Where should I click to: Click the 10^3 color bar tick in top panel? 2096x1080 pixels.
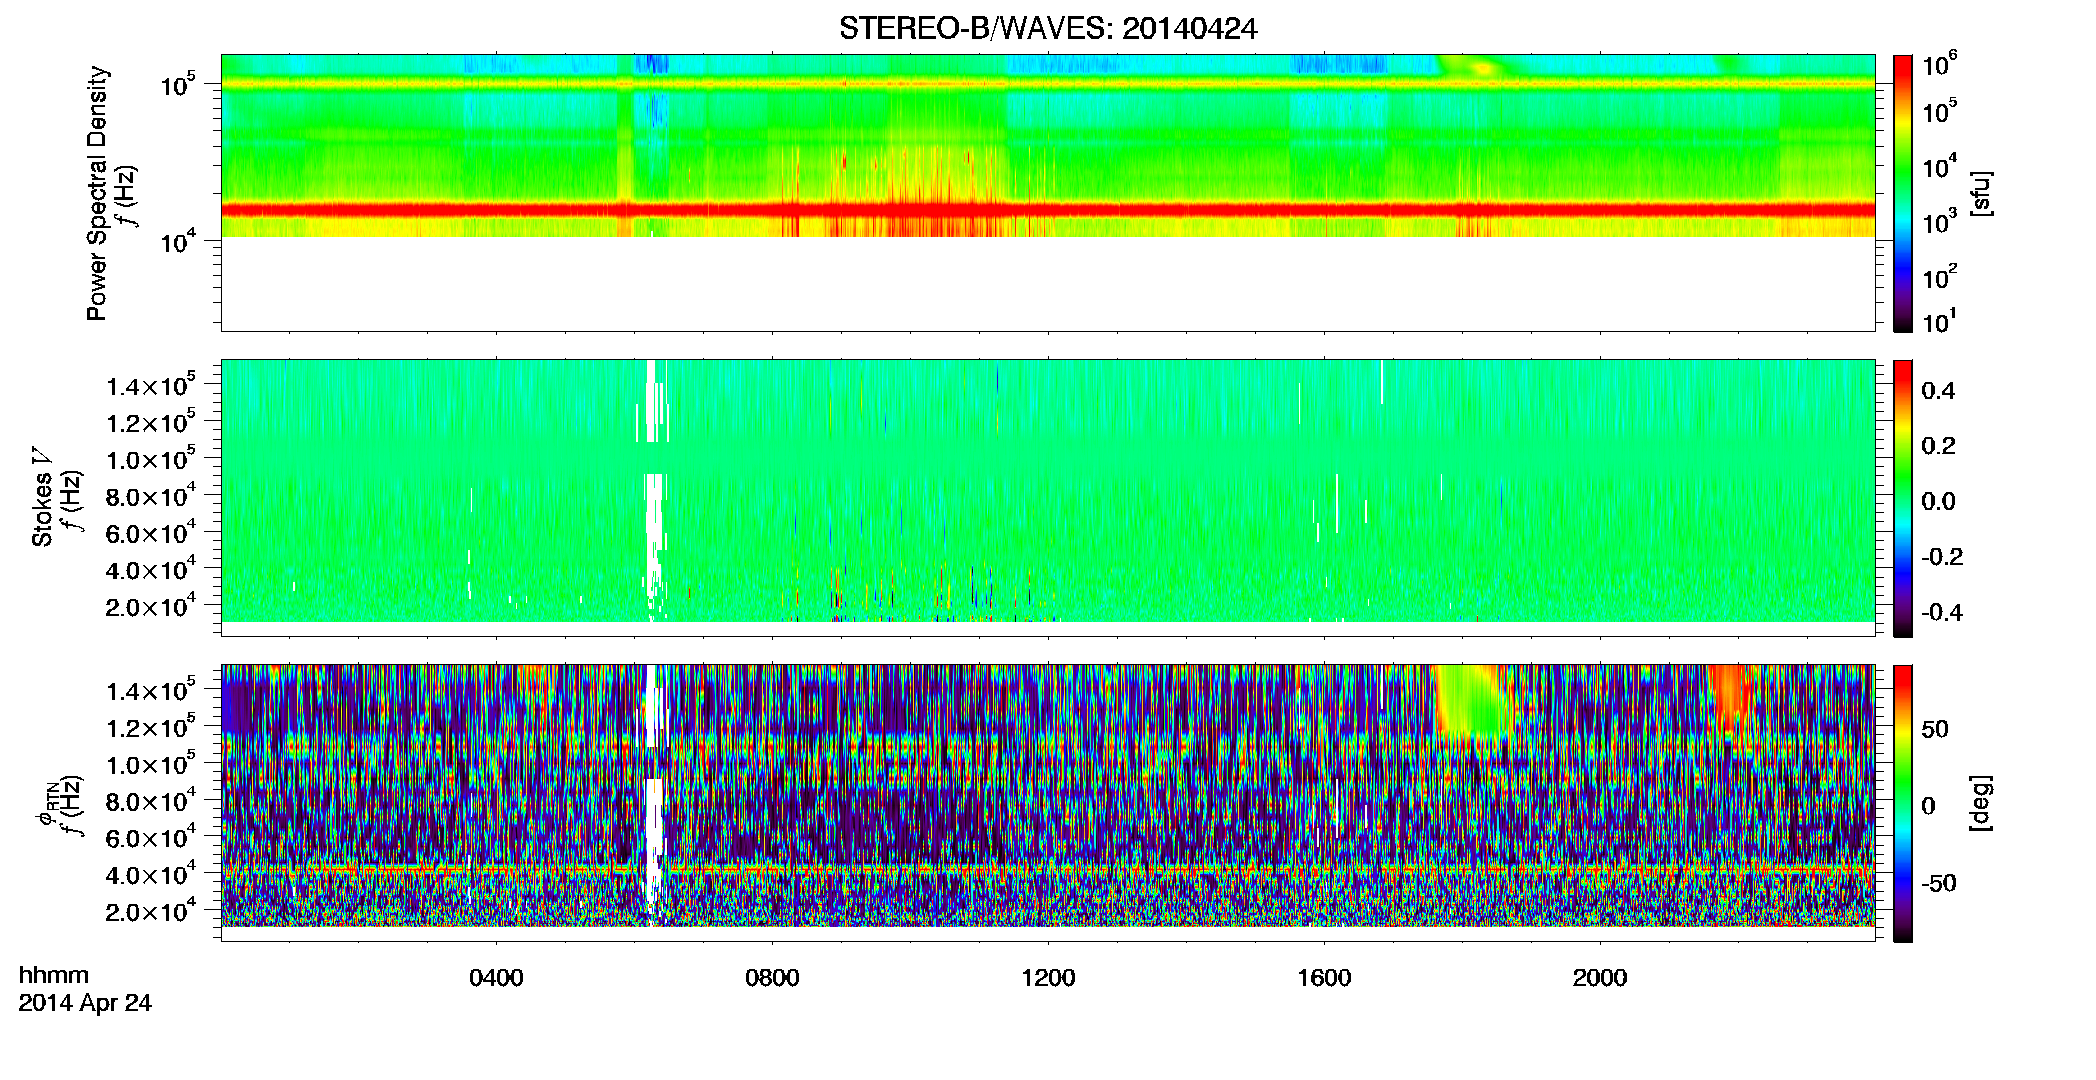click(1940, 221)
